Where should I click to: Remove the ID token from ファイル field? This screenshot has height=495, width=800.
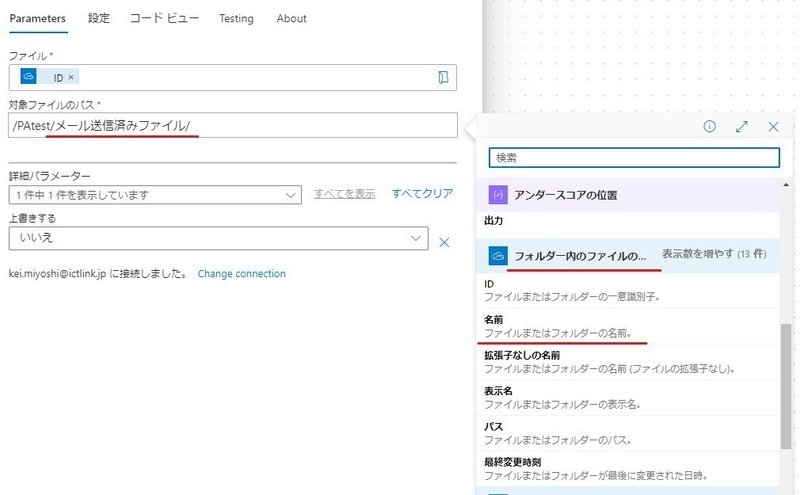click(71, 77)
